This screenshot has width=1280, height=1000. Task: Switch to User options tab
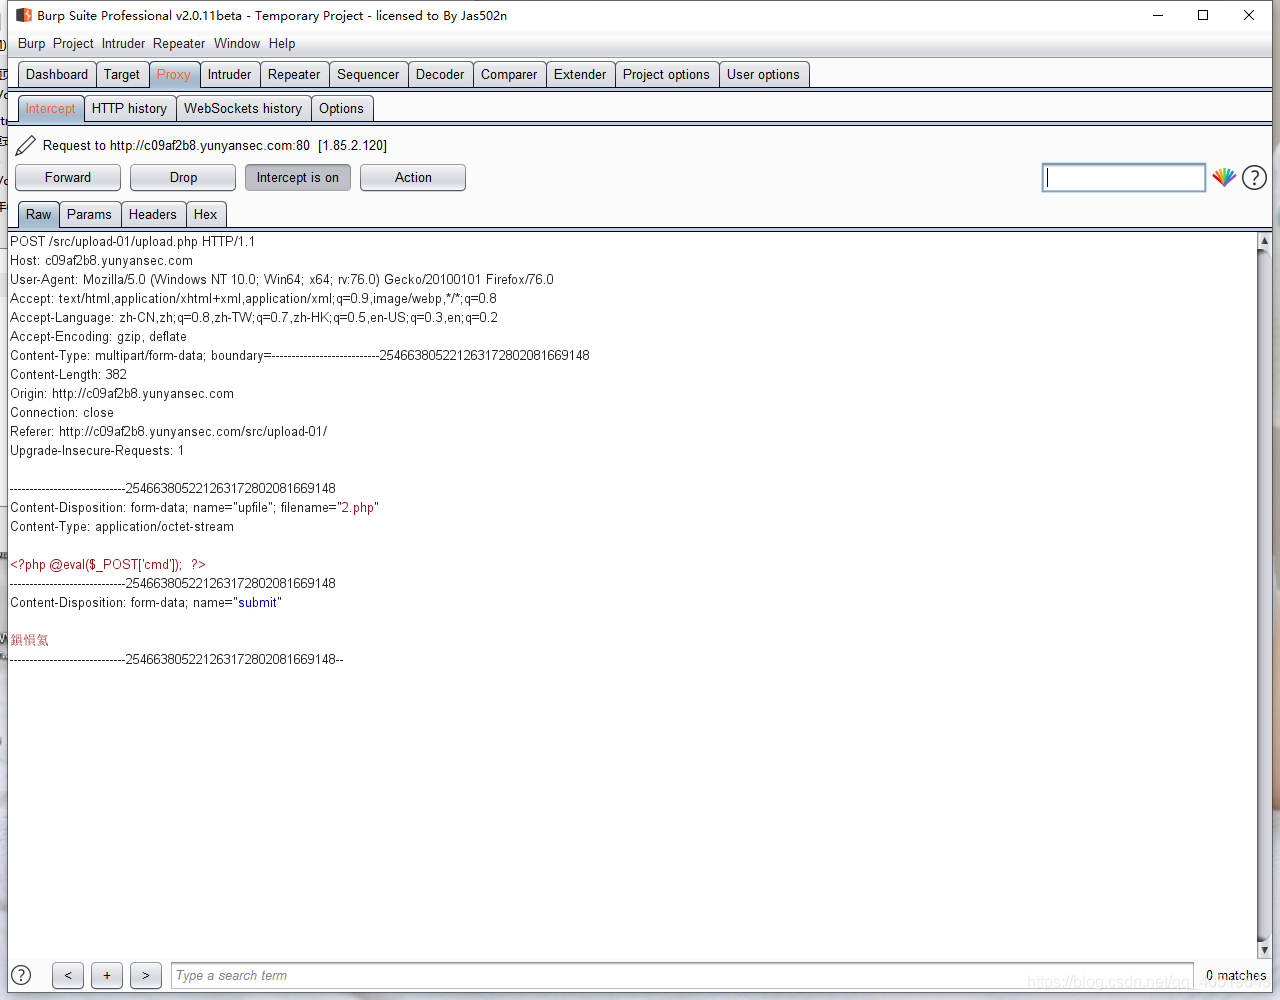(x=763, y=75)
